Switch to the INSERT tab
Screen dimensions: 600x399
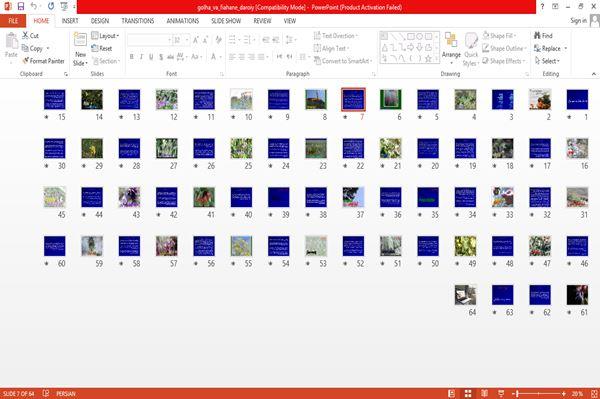click(x=70, y=21)
